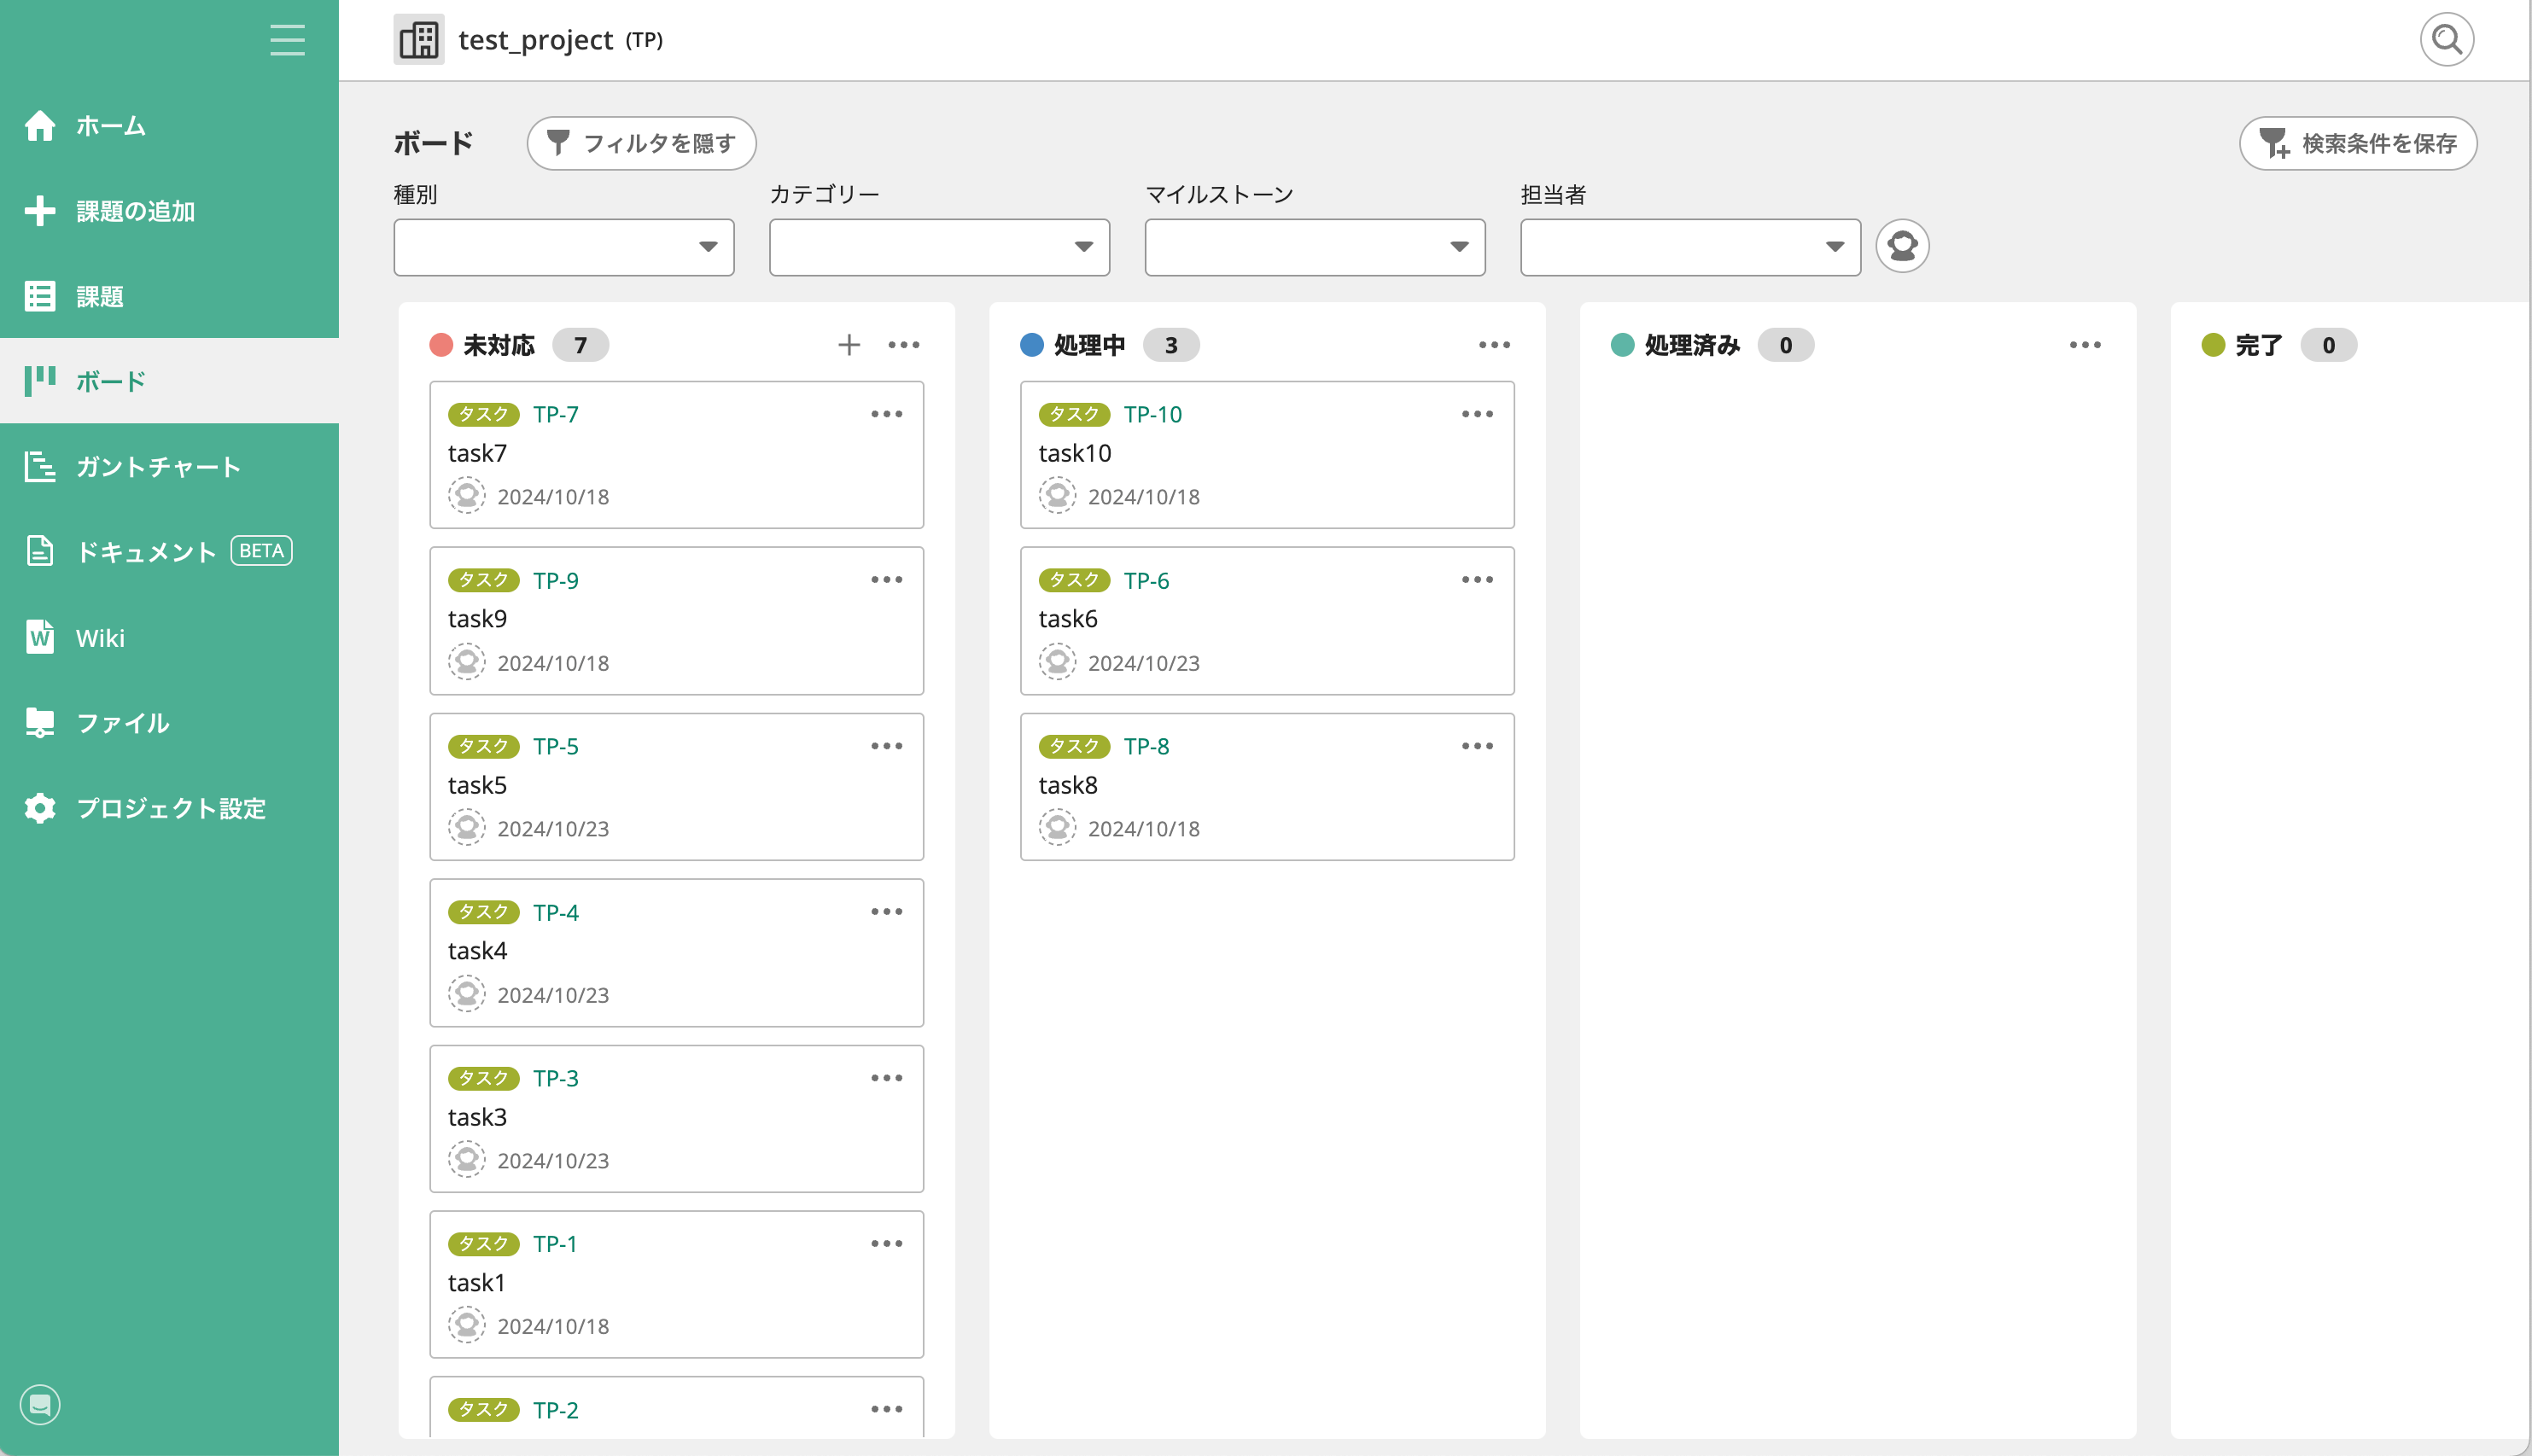Expand the 種別 dropdown
This screenshot has width=2532, height=1456.
click(564, 247)
